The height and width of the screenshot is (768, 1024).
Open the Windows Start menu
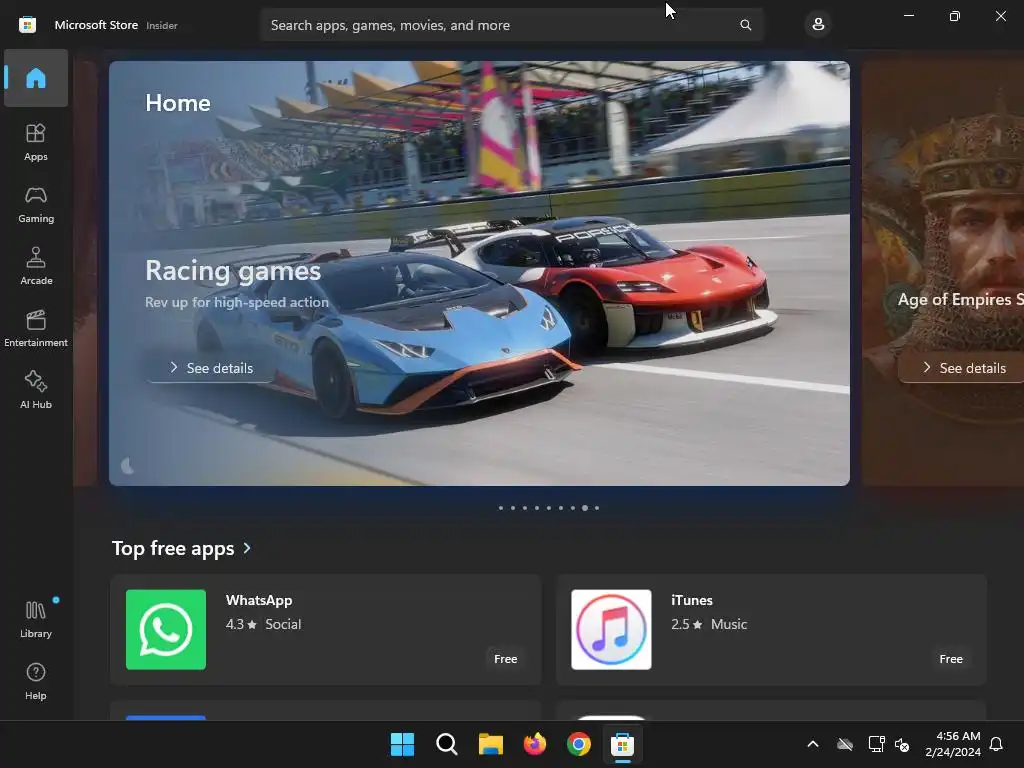(402, 744)
